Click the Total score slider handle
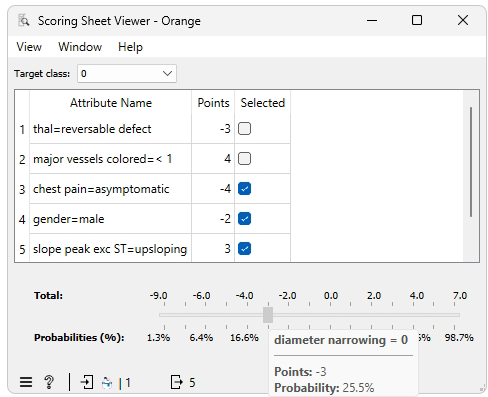Image resolution: width=488 pixels, height=397 pixels. click(x=268, y=315)
